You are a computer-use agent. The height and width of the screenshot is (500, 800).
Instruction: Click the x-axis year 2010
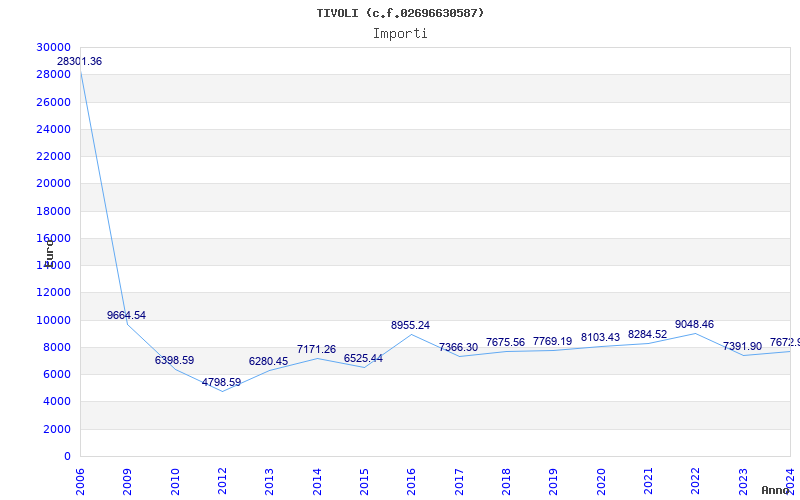(175, 481)
